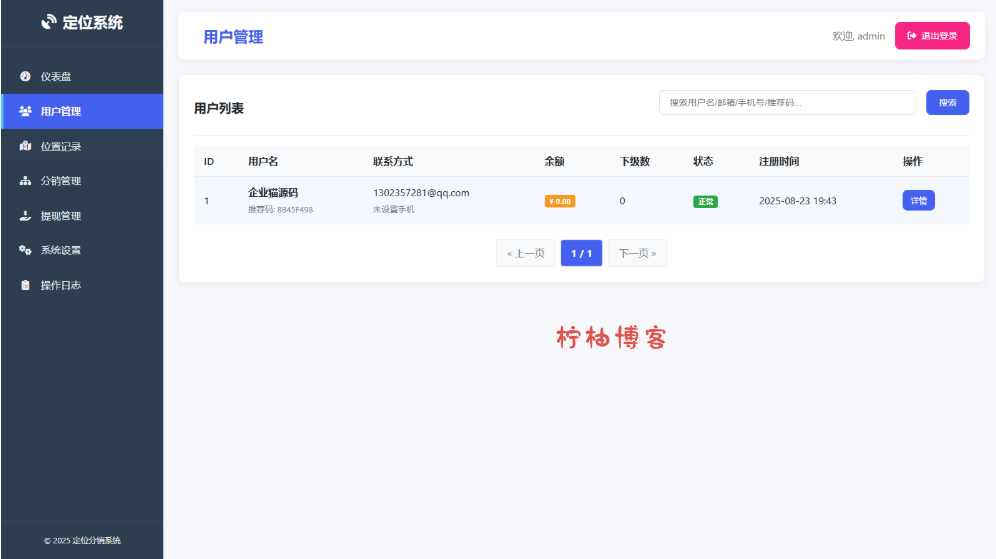Open 详情 for user 企业猫源码
This screenshot has height=559, width=996.
pyautogui.click(x=918, y=201)
